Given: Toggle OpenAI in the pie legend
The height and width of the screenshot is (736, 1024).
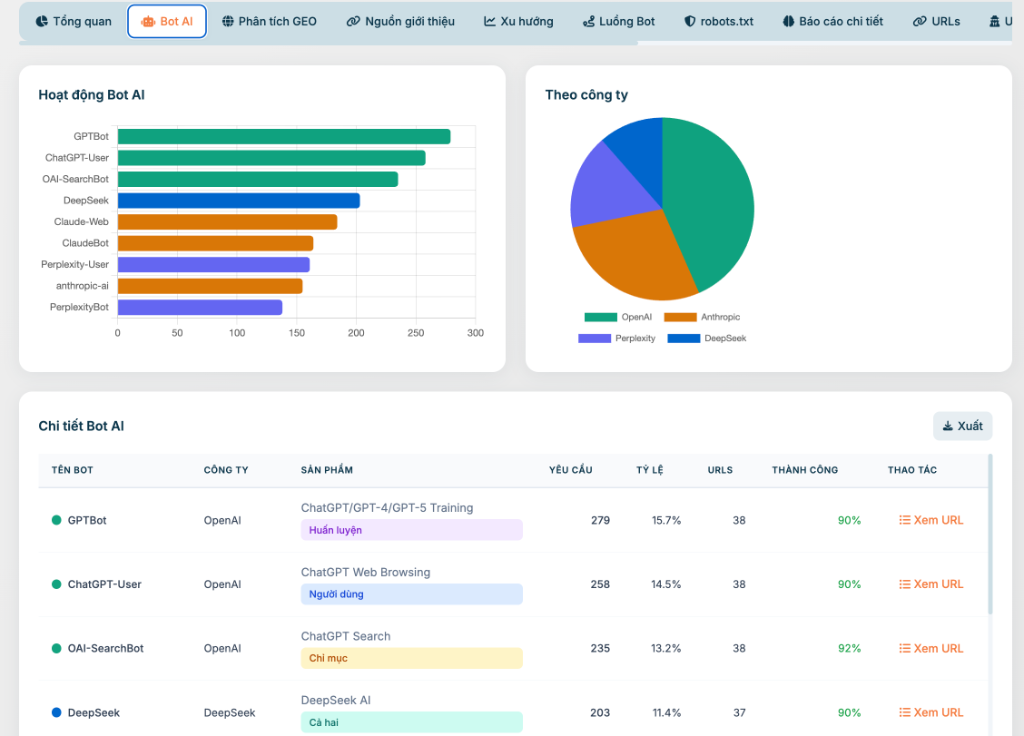Looking at the screenshot, I should pos(618,317).
